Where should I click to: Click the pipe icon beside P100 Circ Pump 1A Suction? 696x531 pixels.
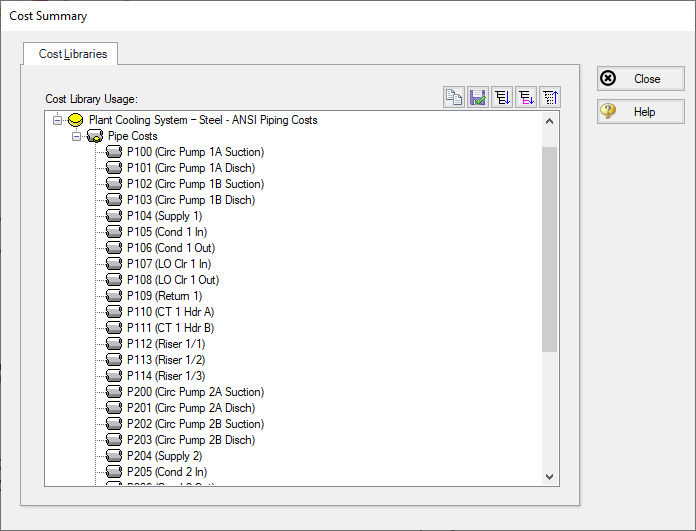click(x=114, y=152)
